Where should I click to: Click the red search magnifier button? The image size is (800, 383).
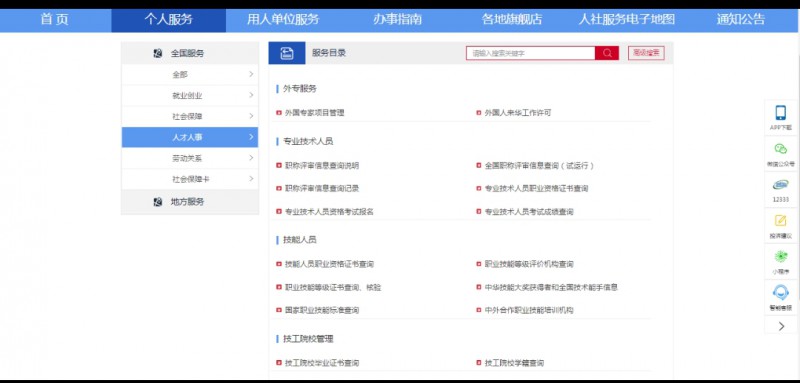(x=607, y=53)
